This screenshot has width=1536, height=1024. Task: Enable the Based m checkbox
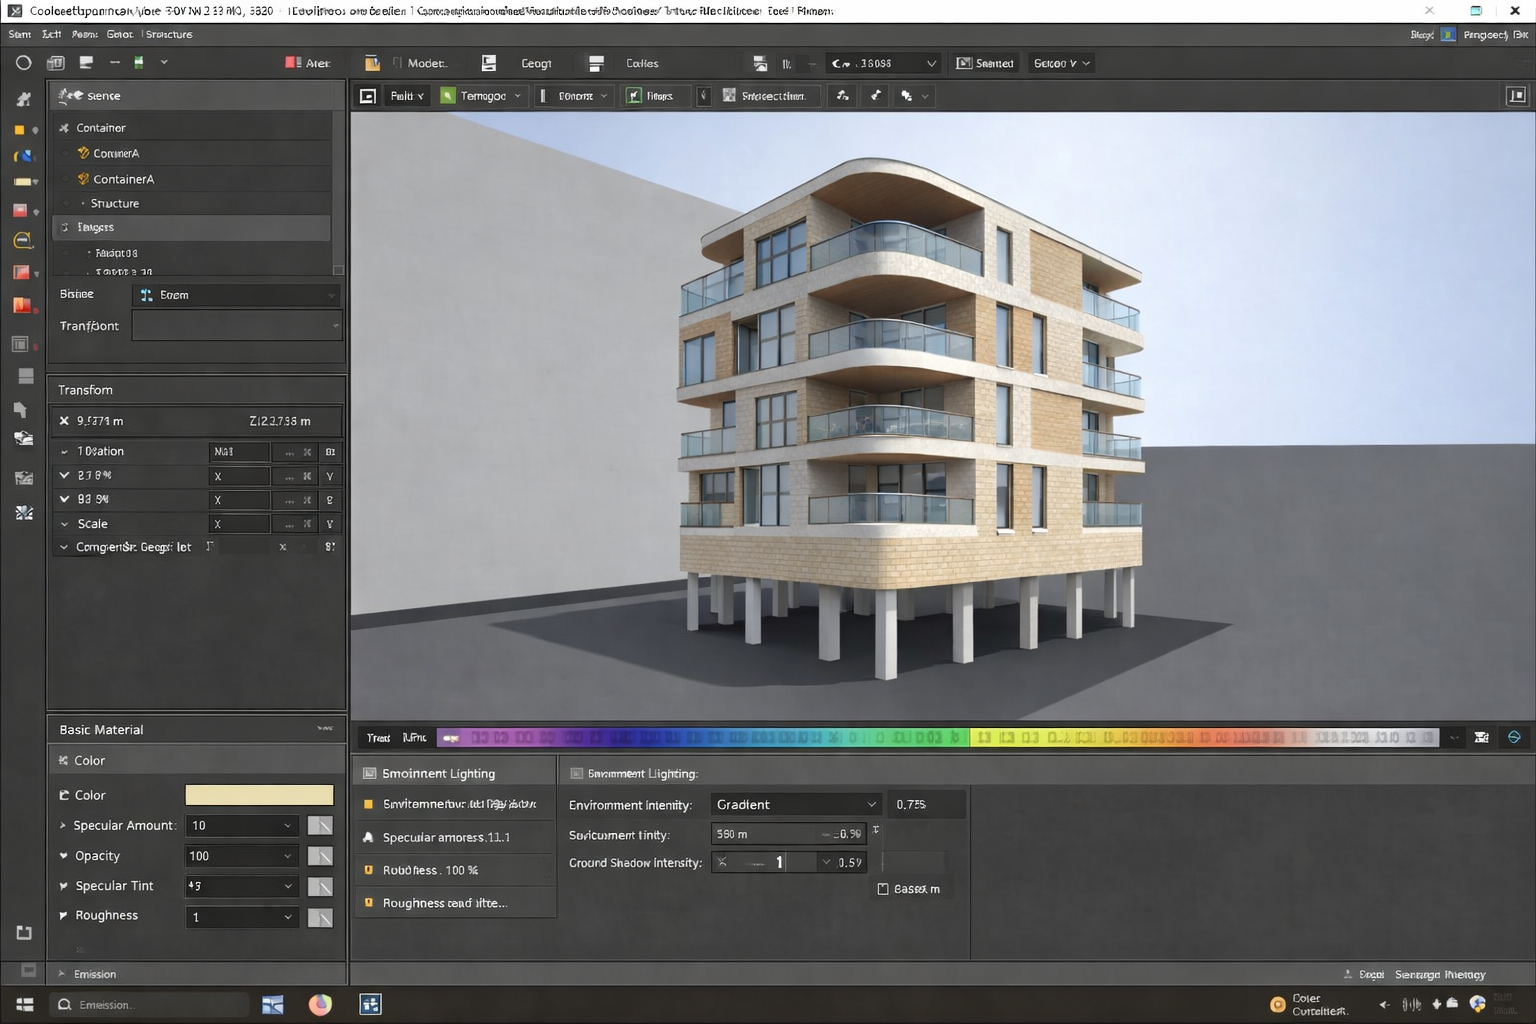point(883,888)
